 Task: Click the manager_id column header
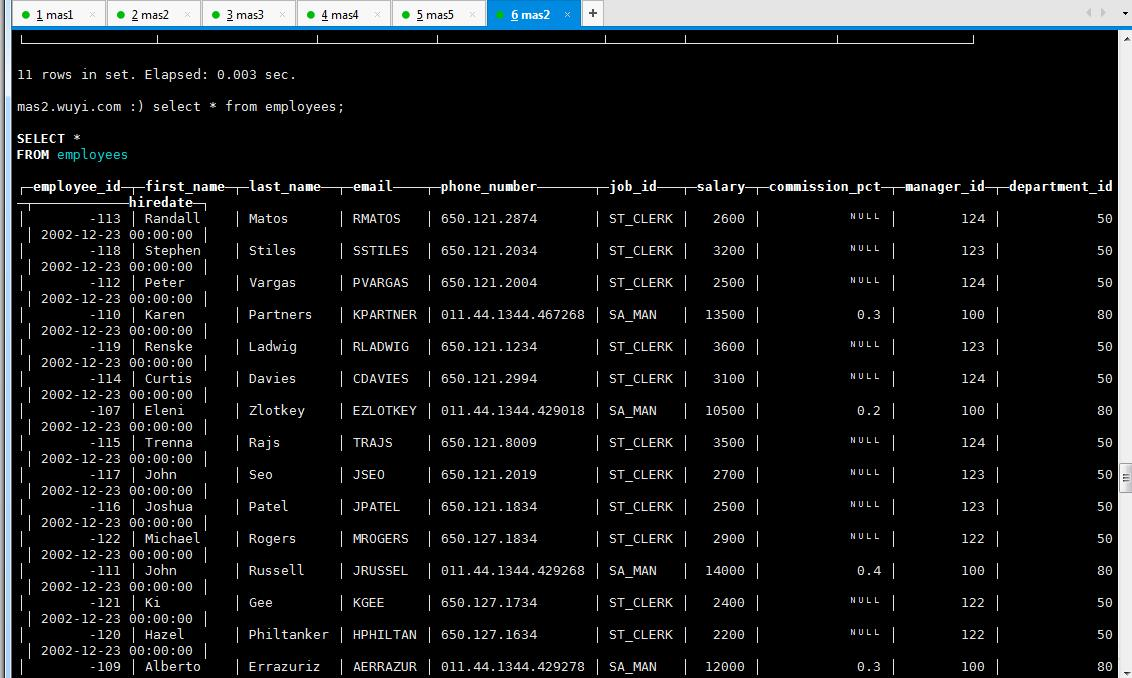pos(945,186)
